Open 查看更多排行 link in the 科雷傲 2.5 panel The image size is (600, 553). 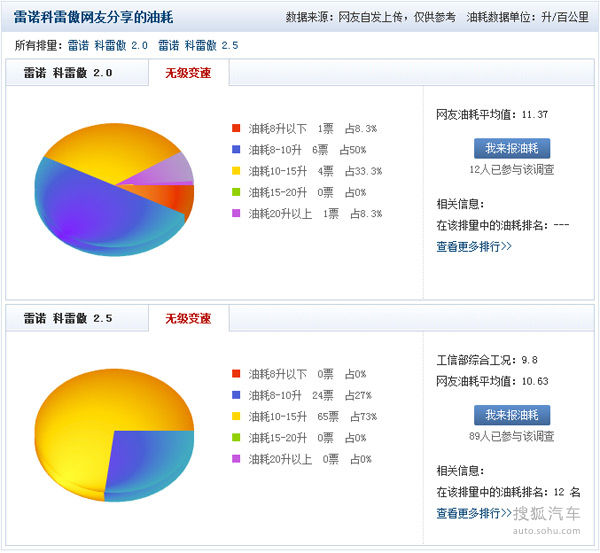474,513
